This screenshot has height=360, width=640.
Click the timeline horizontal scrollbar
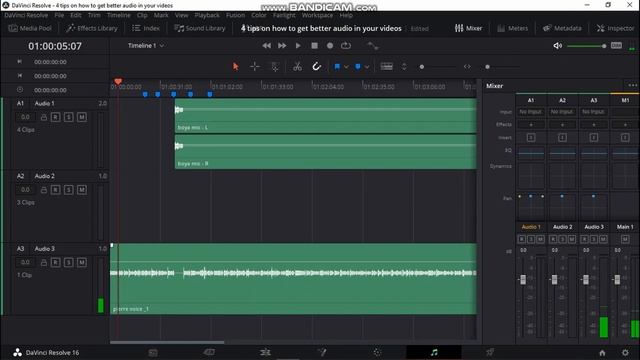167,342
